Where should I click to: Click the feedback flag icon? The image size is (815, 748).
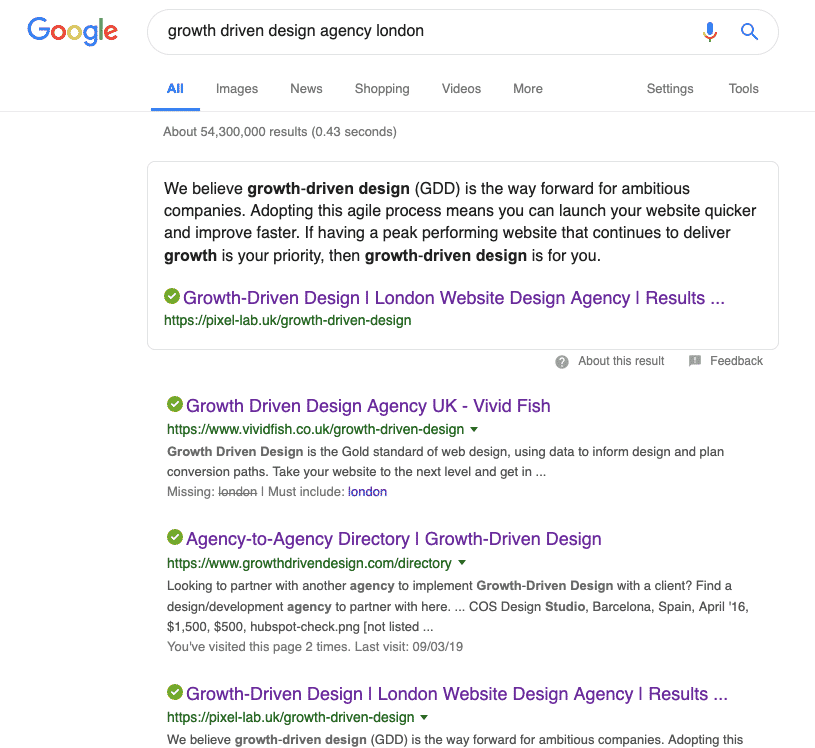pyautogui.click(x=695, y=361)
